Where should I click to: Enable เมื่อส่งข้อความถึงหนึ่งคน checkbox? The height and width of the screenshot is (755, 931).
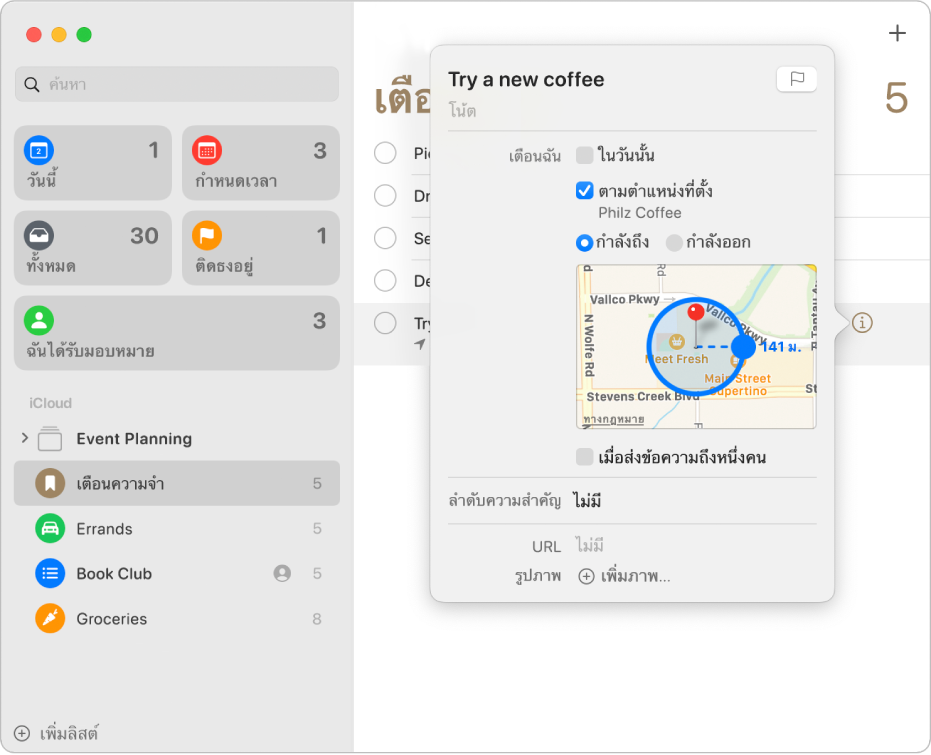click(x=585, y=458)
